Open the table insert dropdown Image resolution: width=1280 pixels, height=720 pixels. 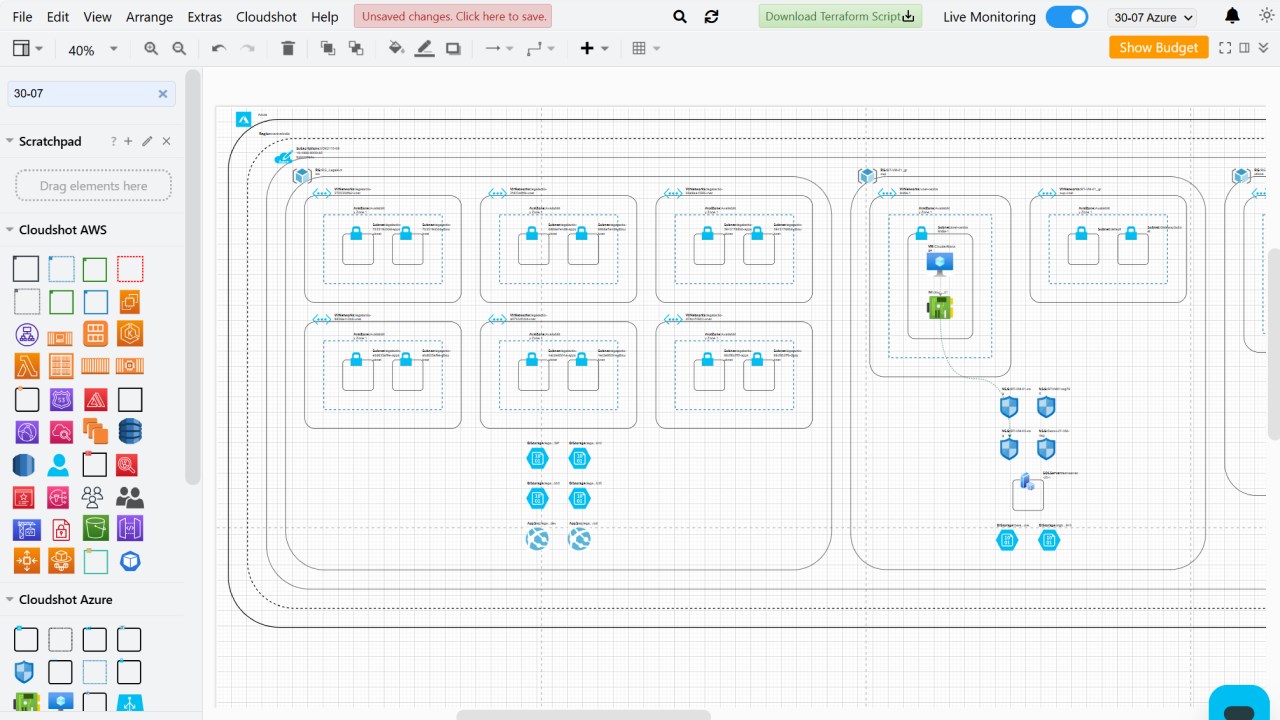(646, 48)
